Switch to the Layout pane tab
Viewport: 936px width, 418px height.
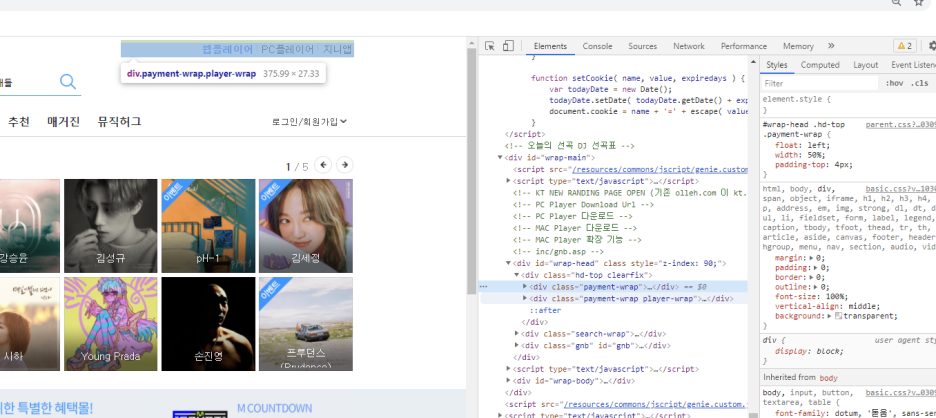point(866,64)
